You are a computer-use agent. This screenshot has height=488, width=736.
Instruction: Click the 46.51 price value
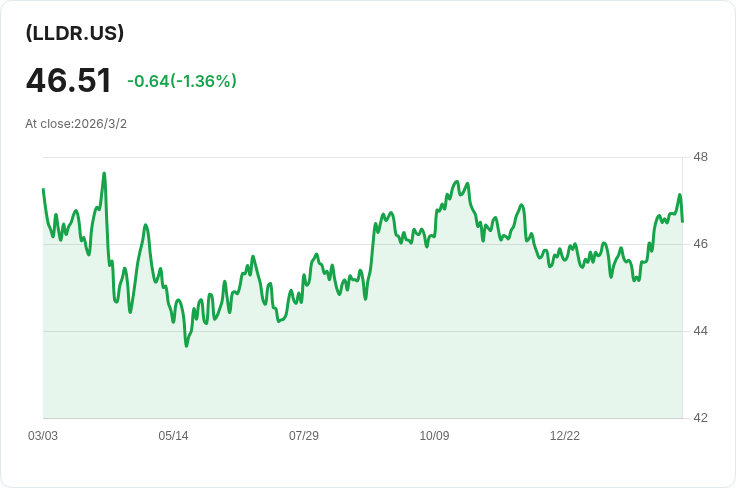click(x=69, y=80)
